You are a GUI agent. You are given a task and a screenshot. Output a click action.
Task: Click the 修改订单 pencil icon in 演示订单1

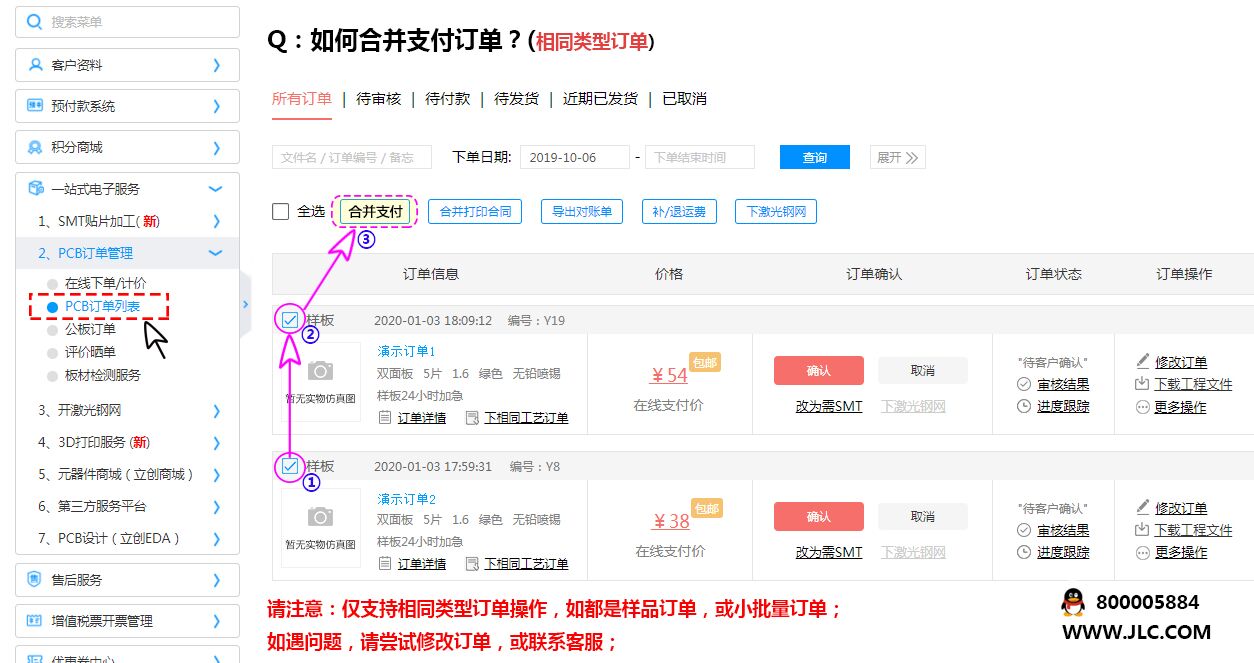pyautogui.click(x=1143, y=361)
